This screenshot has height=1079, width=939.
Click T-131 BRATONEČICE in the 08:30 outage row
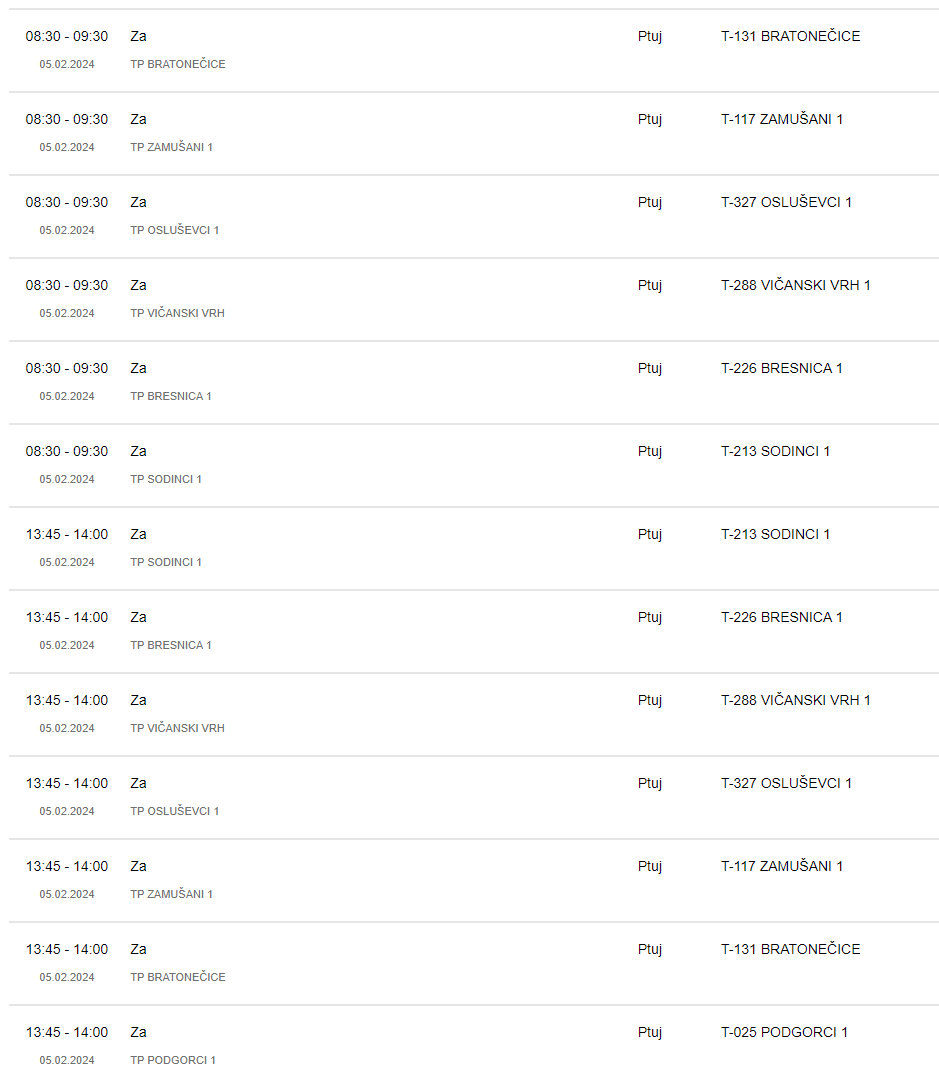[x=790, y=36]
